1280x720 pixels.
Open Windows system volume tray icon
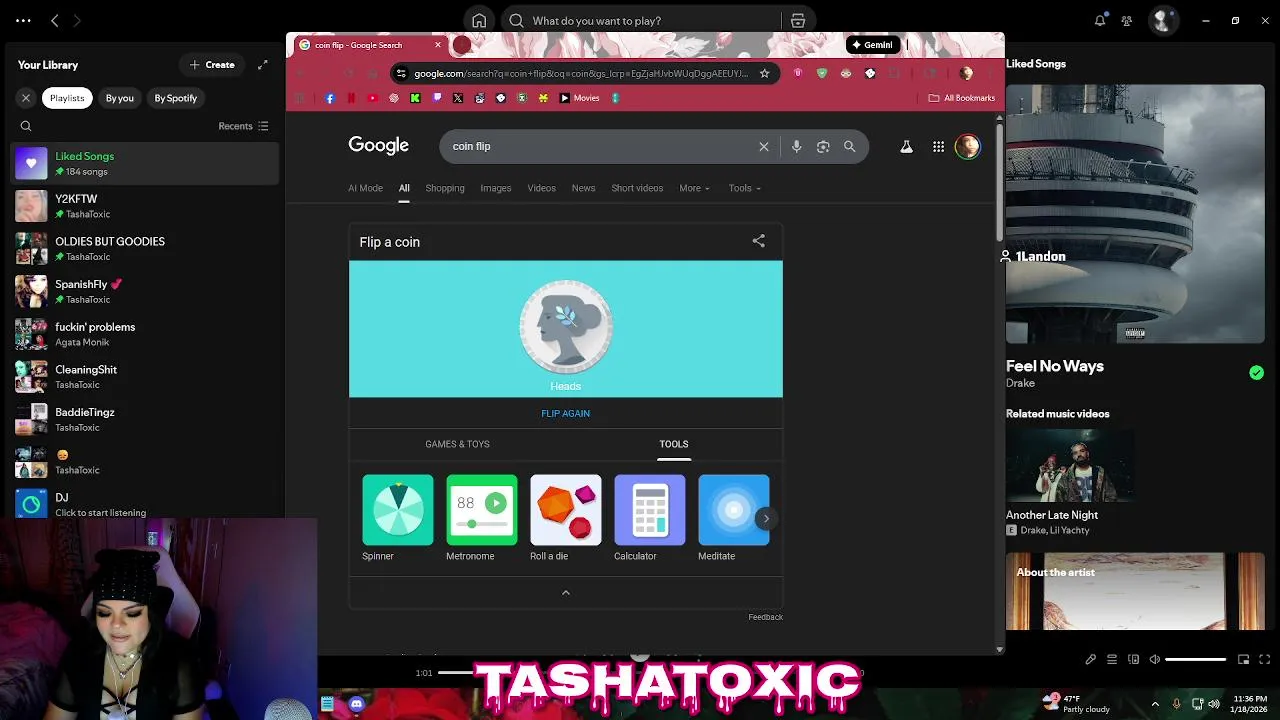(x=1215, y=704)
